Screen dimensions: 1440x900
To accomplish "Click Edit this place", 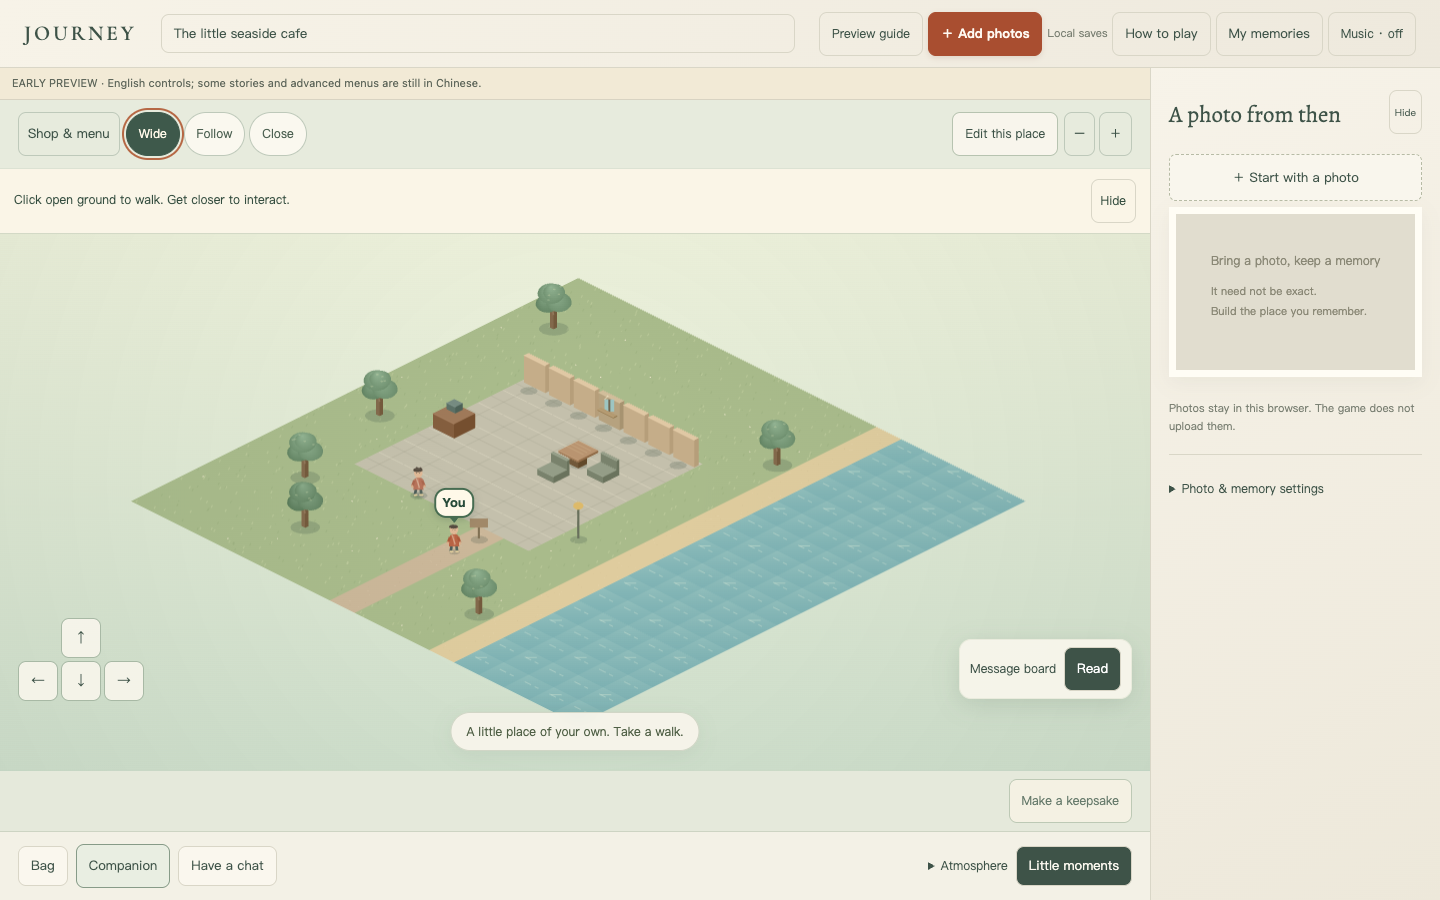I will [1005, 134].
